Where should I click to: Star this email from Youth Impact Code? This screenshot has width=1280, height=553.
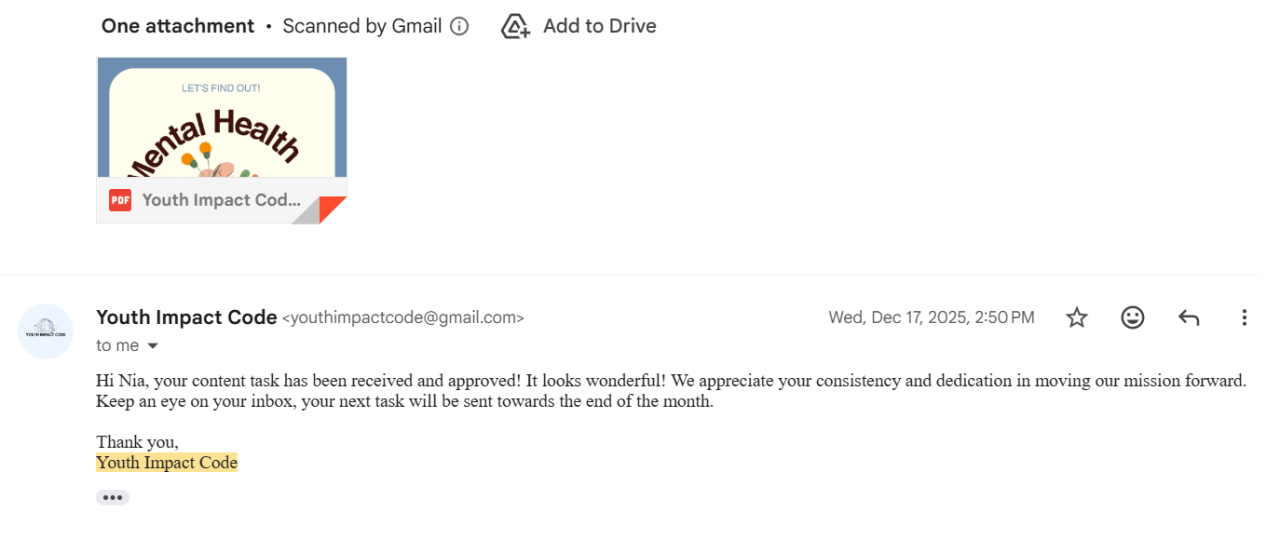click(1076, 318)
